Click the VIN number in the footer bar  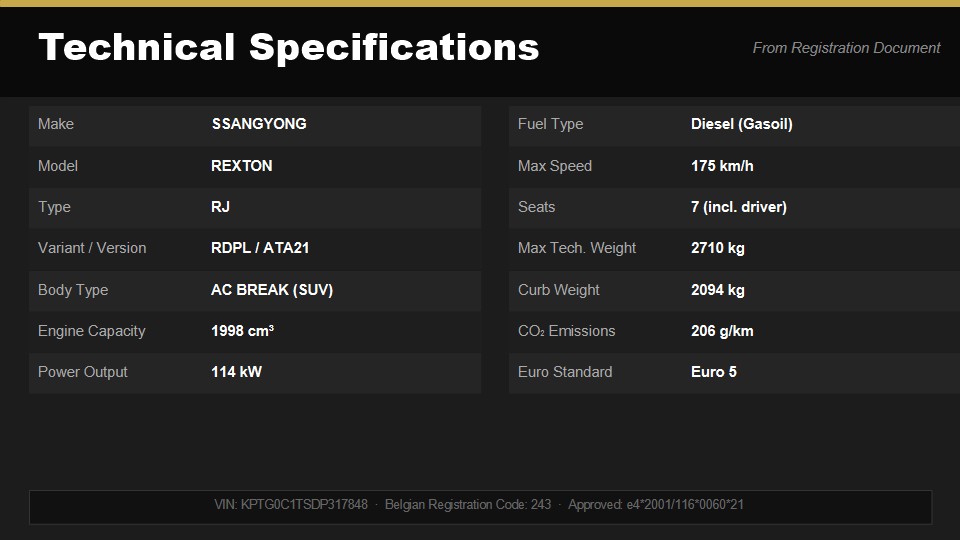[x=291, y=505]
